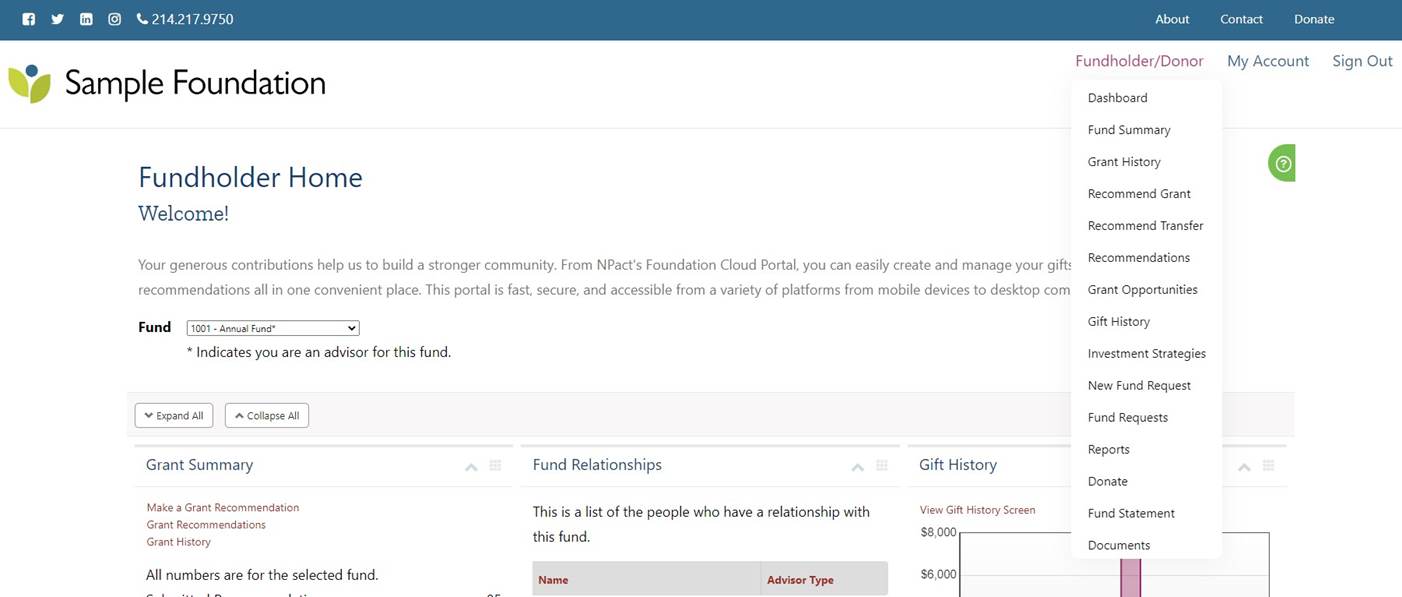Click the Sample Foundation leaf logo
The height and width of the screenshot is (597, 1402).
pyautogui.click(x=29, y=84)
